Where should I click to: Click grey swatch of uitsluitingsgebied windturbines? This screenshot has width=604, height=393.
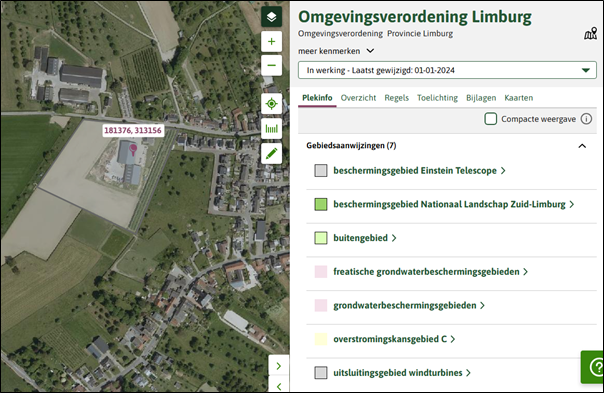[321, 373]
